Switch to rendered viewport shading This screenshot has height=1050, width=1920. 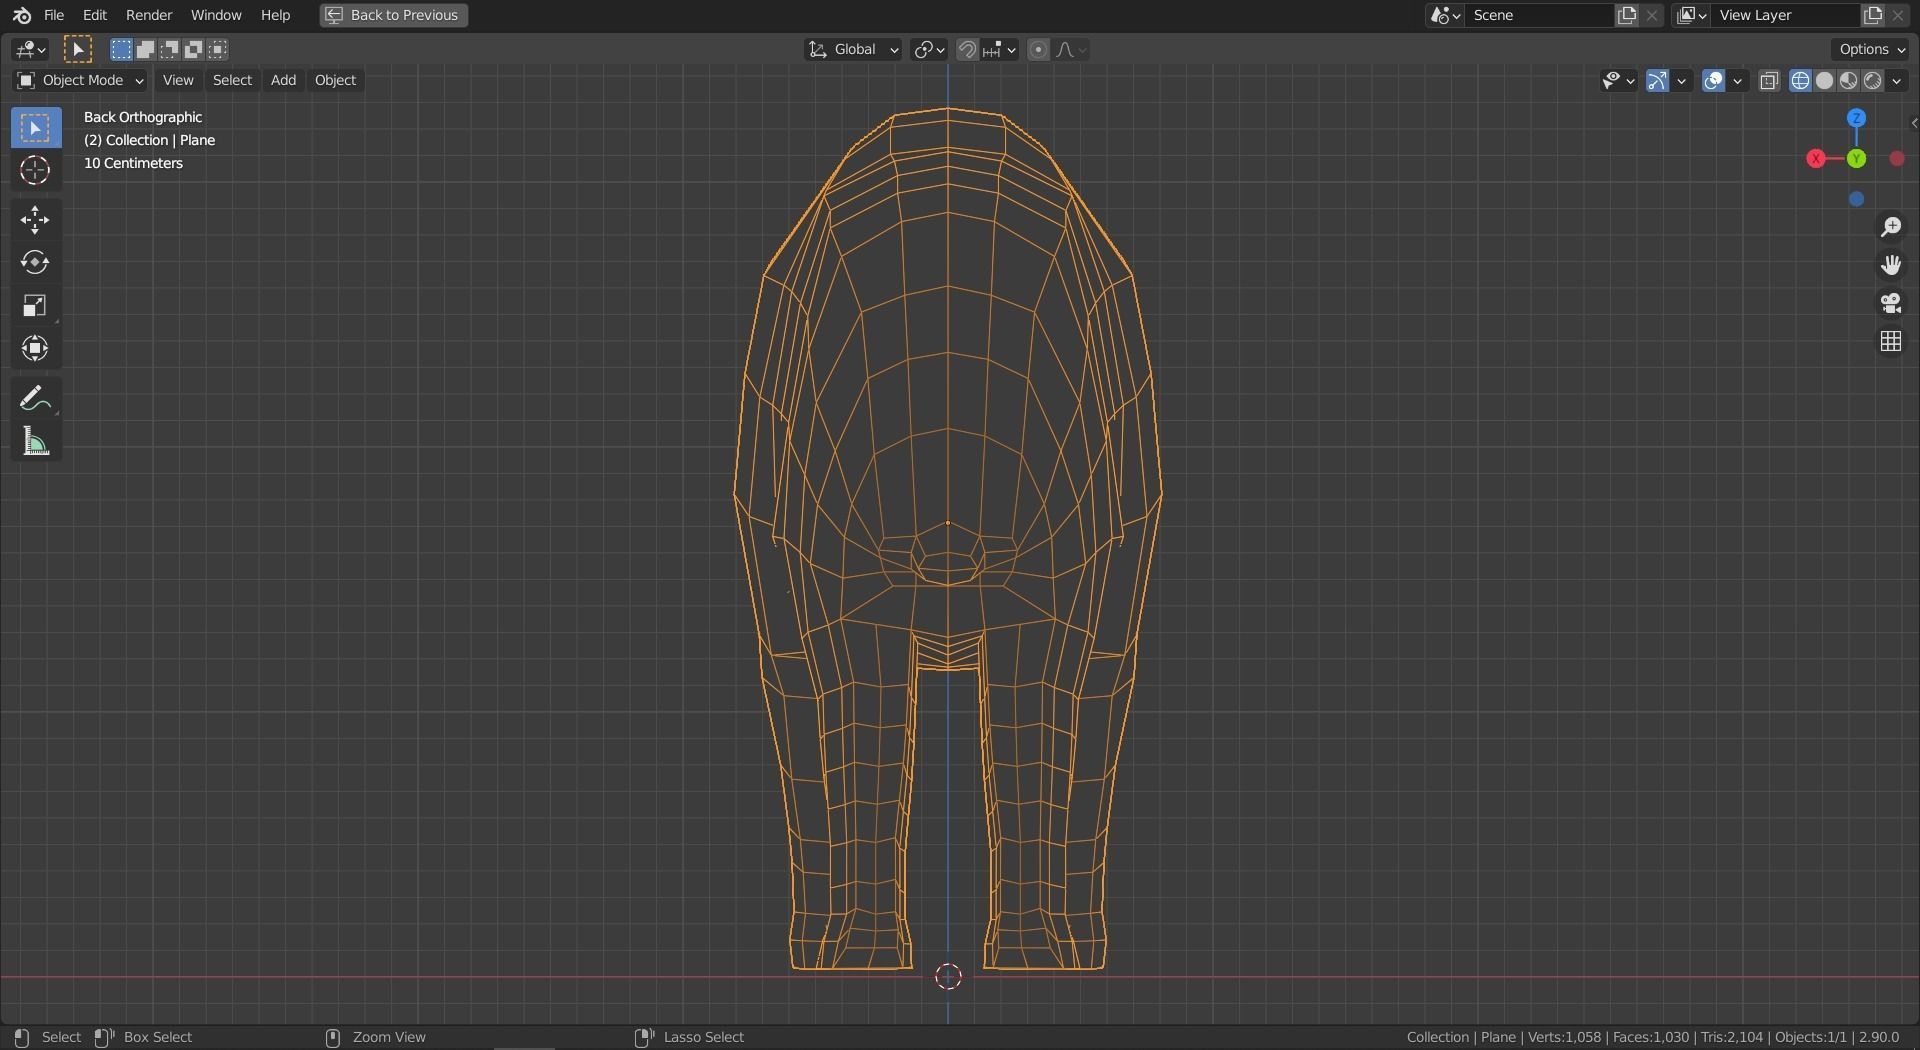pyautogui.click(x=1873, y=81)
